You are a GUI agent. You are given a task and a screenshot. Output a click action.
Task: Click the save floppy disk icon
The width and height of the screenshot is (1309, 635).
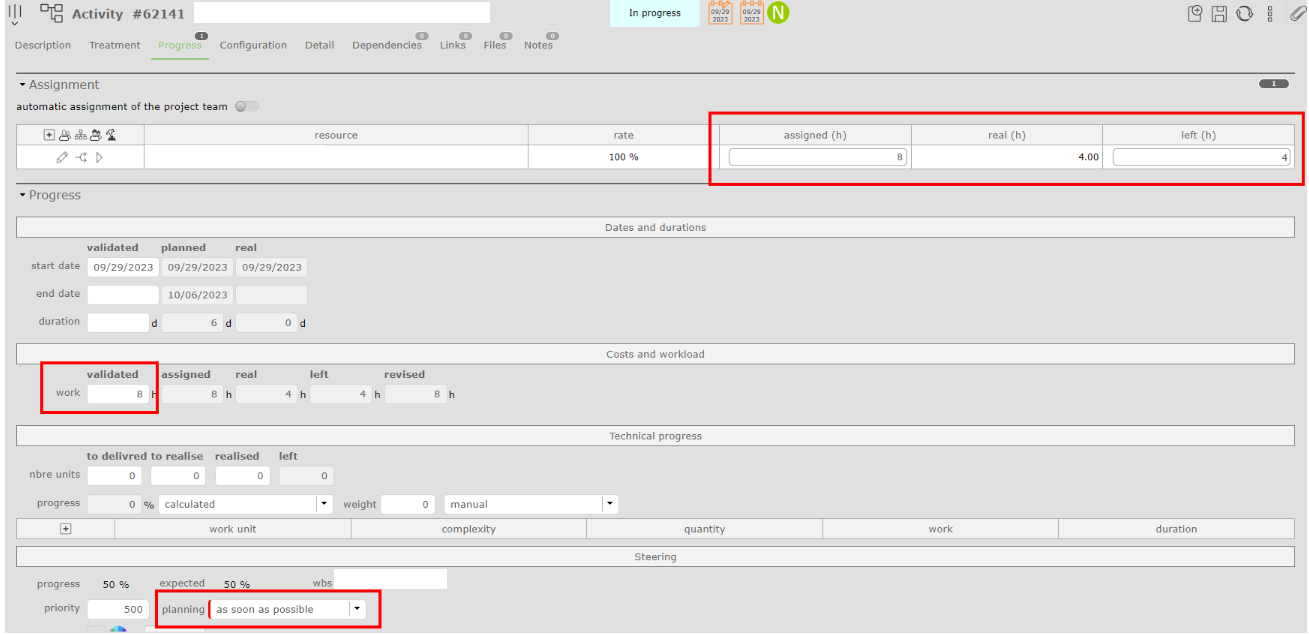tap(1219, 14)
